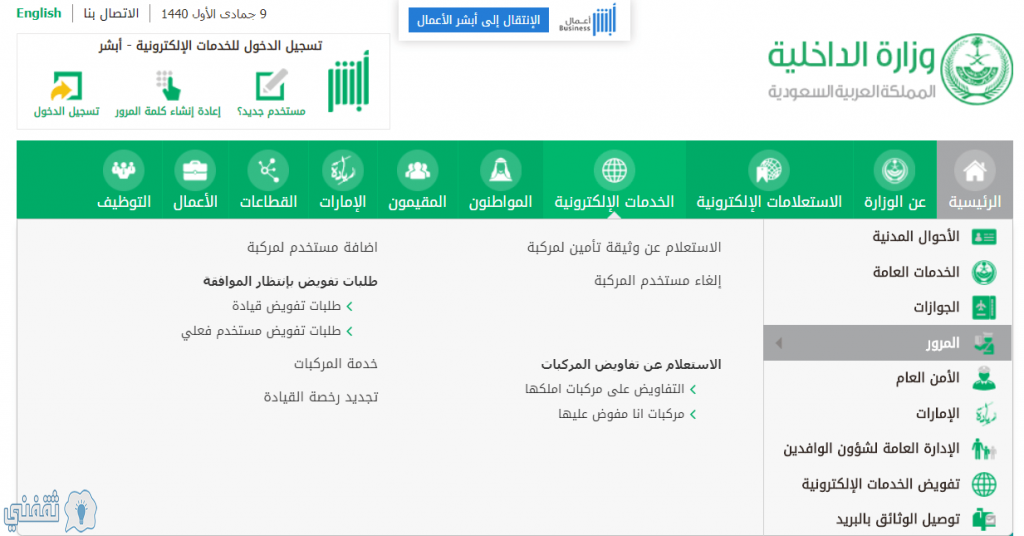The height and width of the screenshot is (536, 1024).
Task: Click the arrow on the المرور sidebar row
Action: (x=778, y=343)
